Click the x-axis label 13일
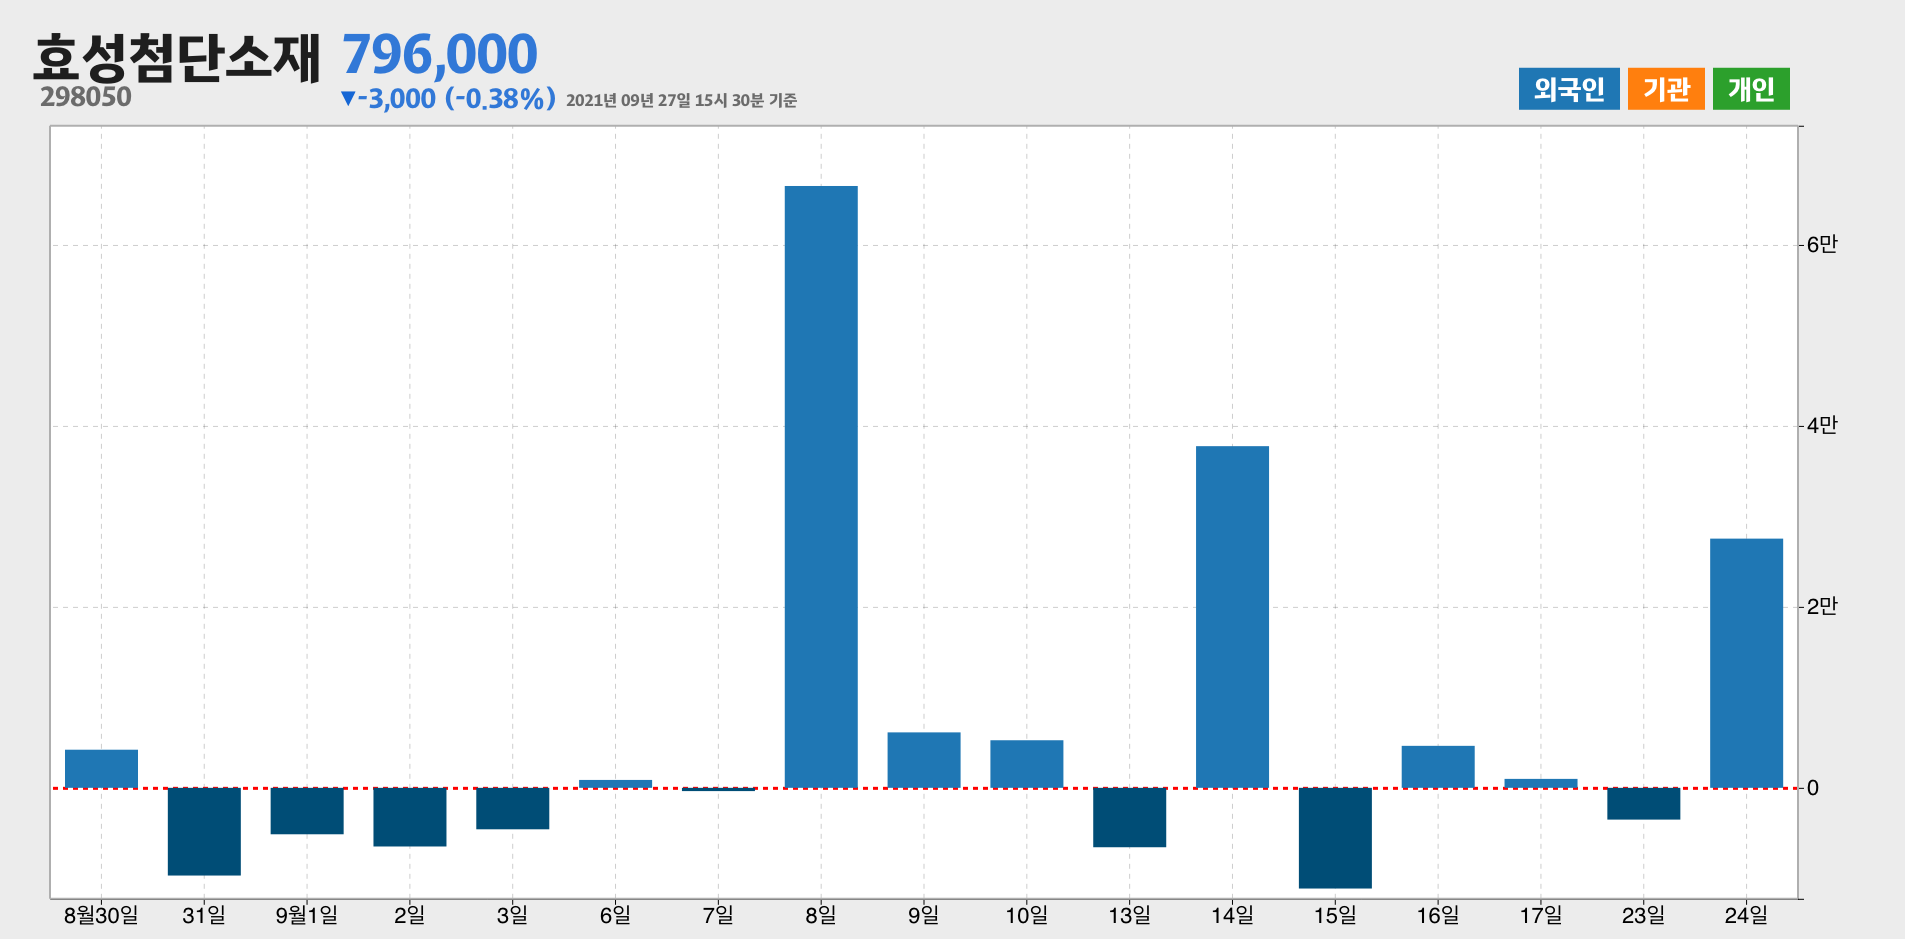Viewport: 1920px width, 939px height. [x=1130, y=915]
